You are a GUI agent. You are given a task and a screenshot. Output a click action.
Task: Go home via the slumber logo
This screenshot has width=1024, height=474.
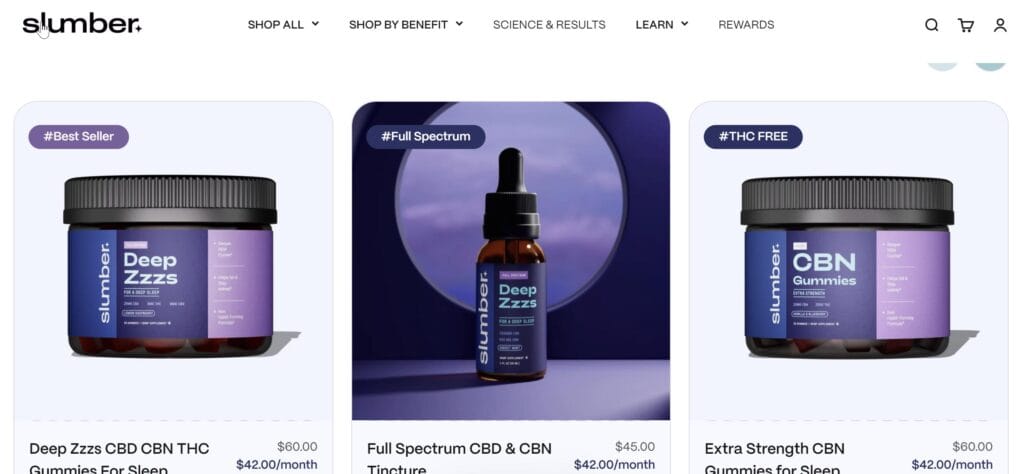tap(82, 24)
